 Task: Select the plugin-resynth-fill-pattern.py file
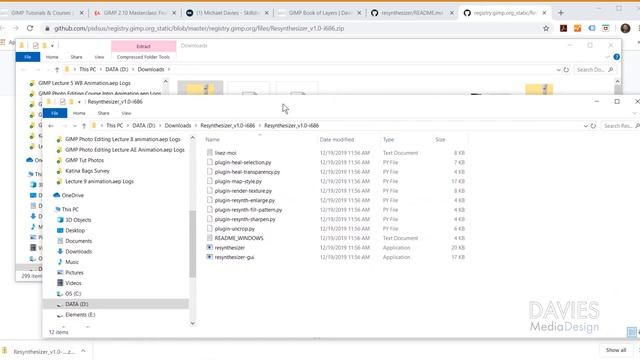point(248,210)
